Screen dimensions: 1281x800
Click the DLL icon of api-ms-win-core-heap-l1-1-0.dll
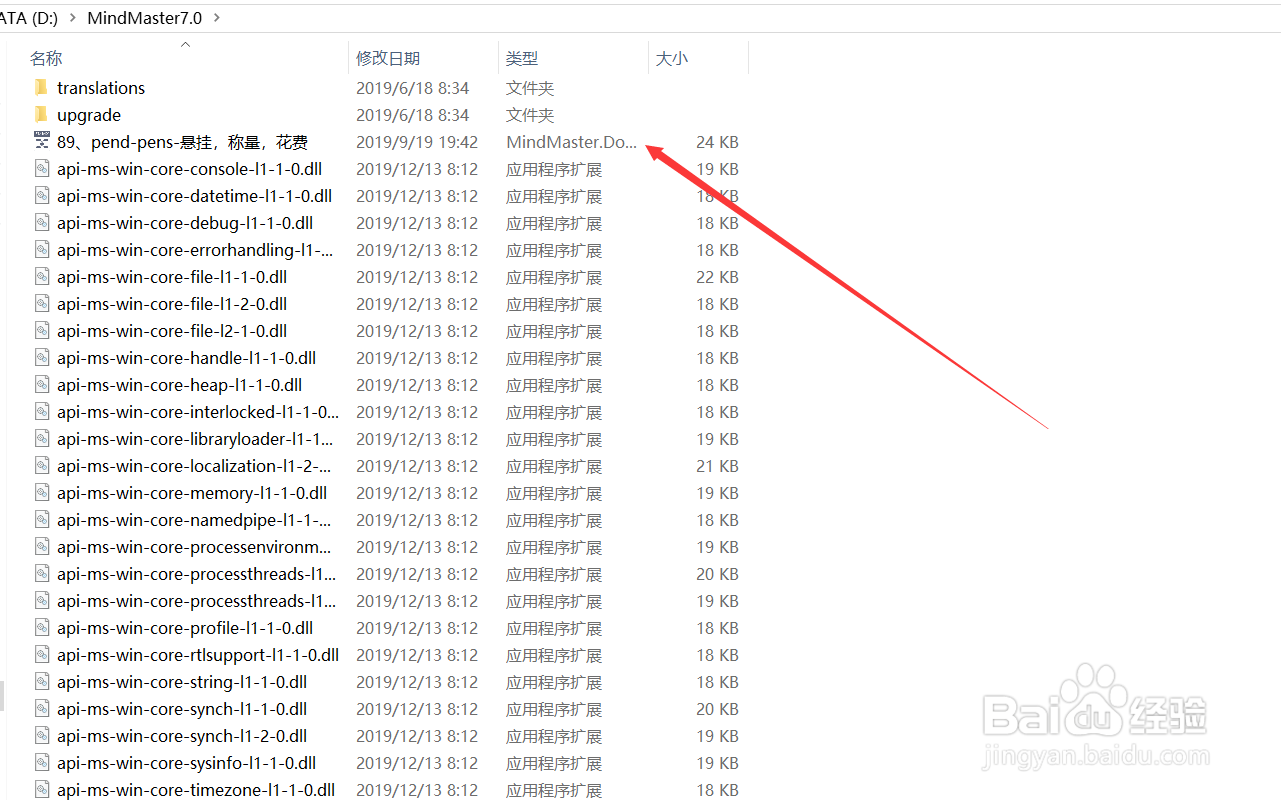41,385
